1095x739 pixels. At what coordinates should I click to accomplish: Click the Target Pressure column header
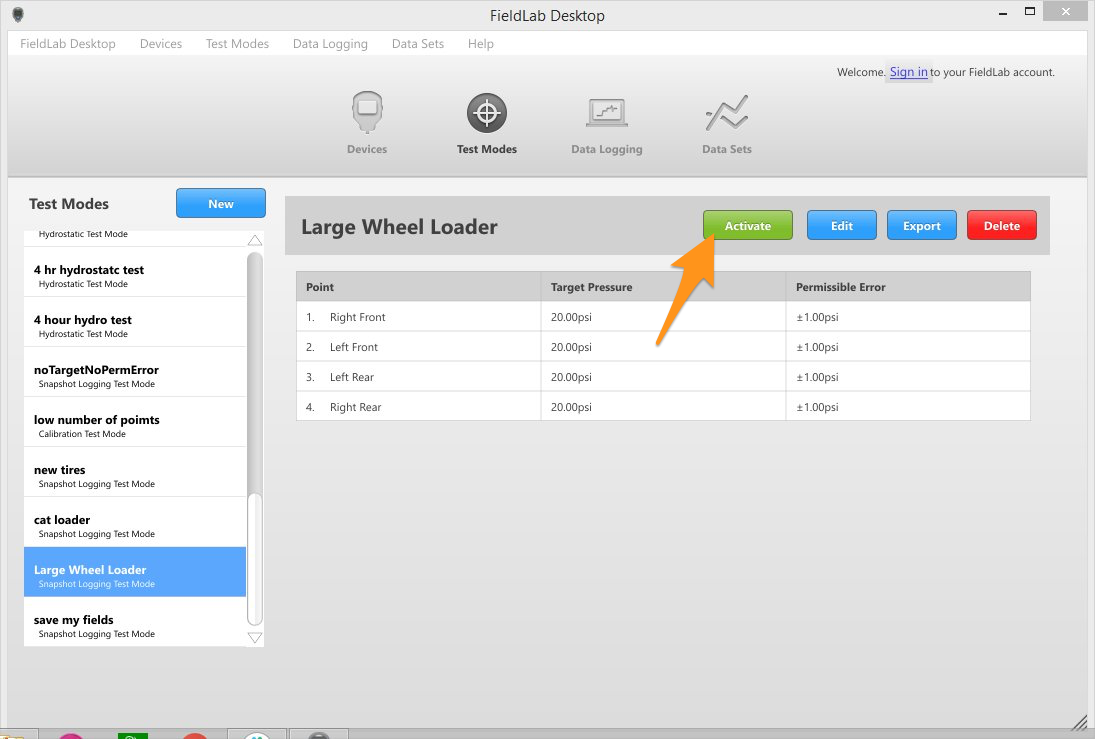tap(663, 286)
